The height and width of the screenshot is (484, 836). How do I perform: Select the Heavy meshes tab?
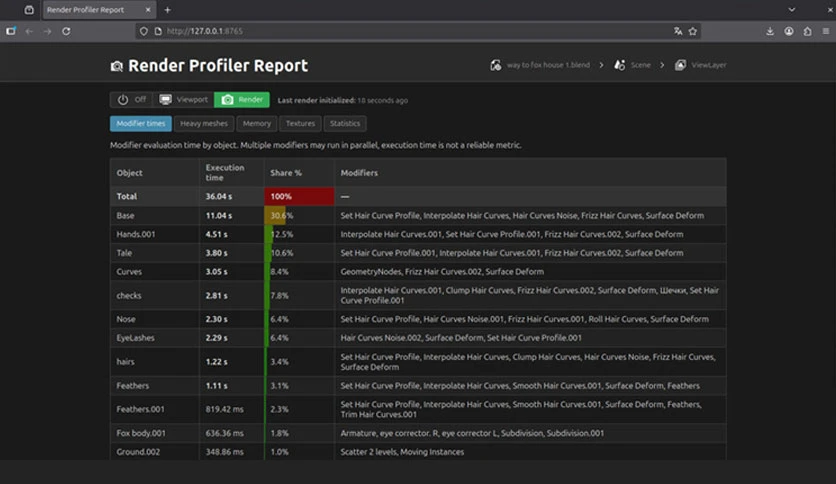coord(204,124)
